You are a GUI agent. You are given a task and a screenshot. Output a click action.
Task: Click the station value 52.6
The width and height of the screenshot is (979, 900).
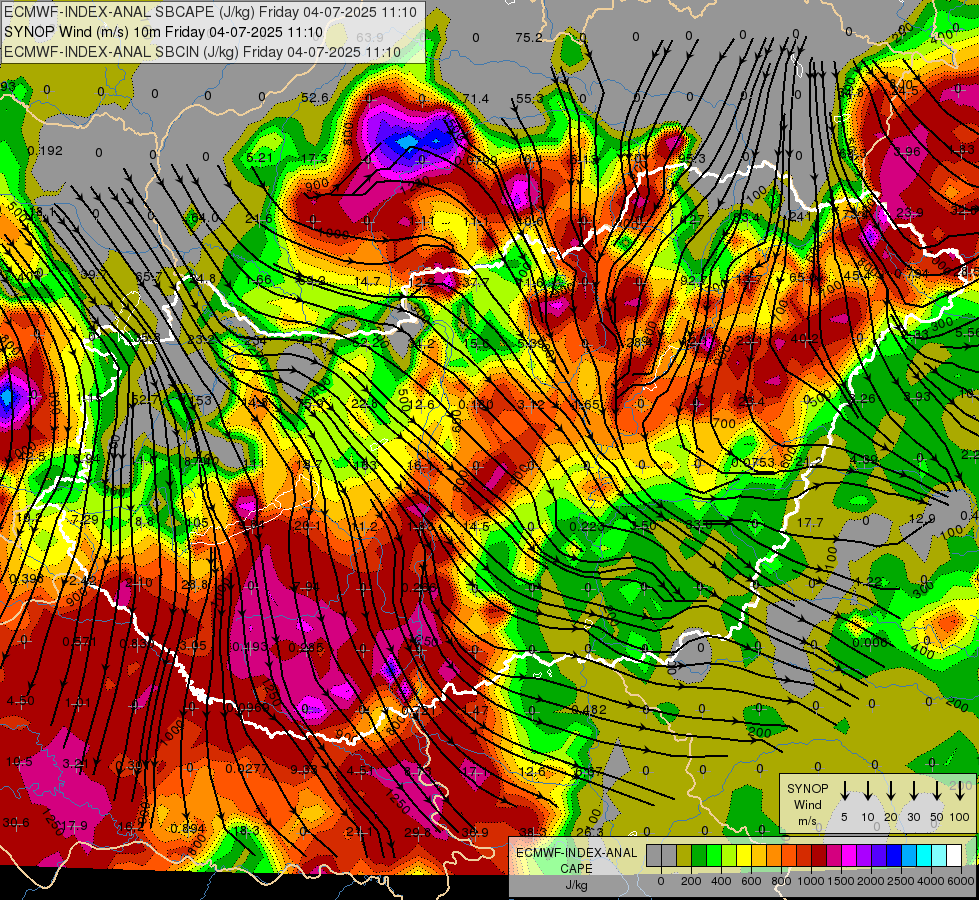(315, 97)
